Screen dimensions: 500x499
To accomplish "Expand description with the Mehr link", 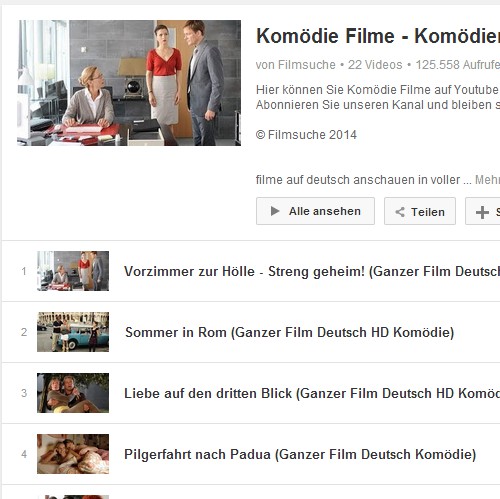I will [487, 180].
